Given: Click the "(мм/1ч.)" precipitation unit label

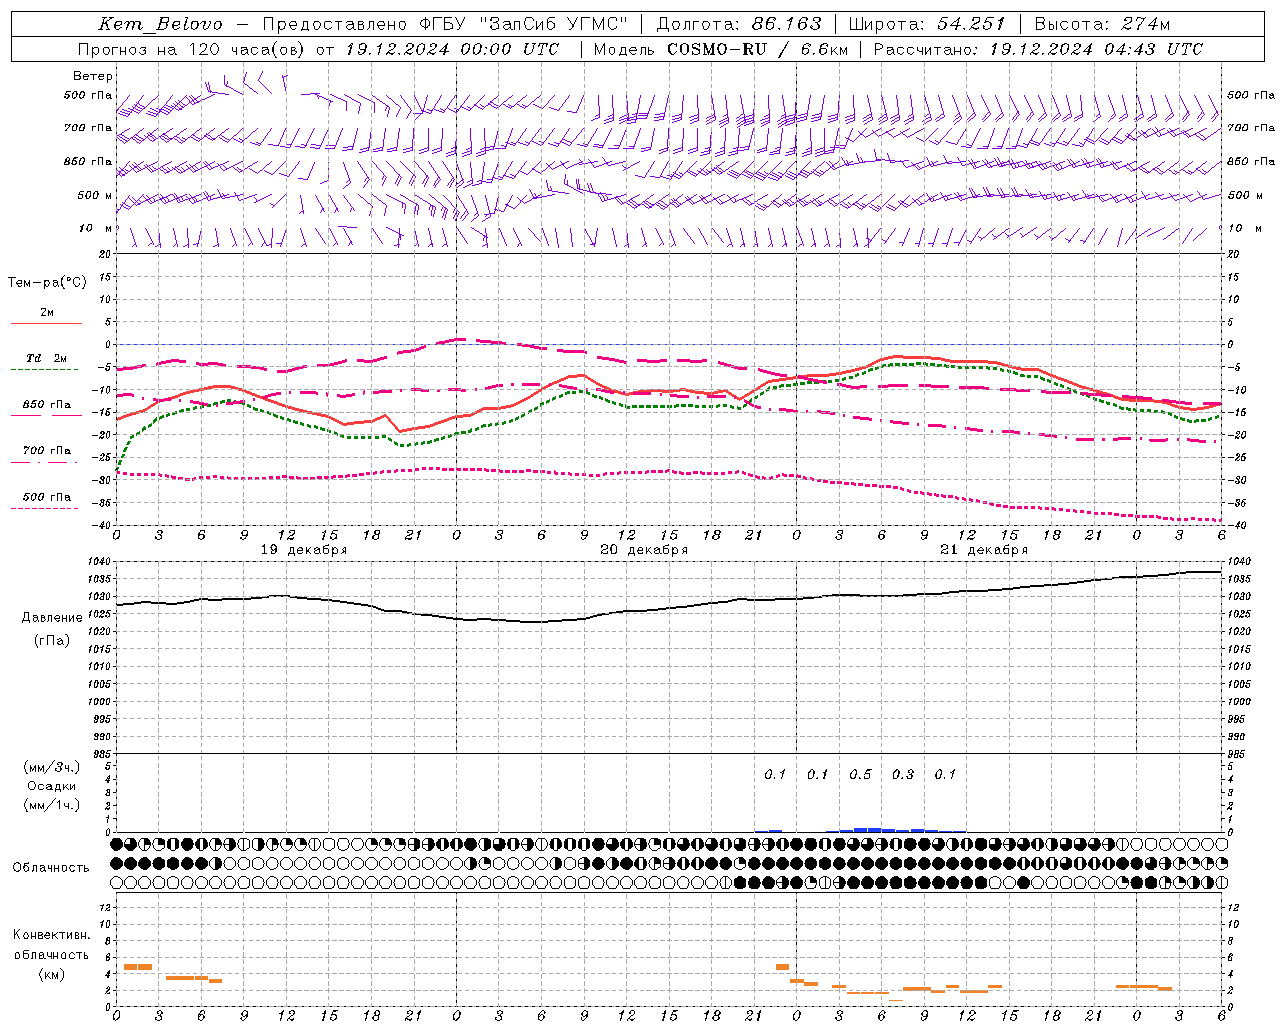Looking at the screenshot, I should [52, 805].
